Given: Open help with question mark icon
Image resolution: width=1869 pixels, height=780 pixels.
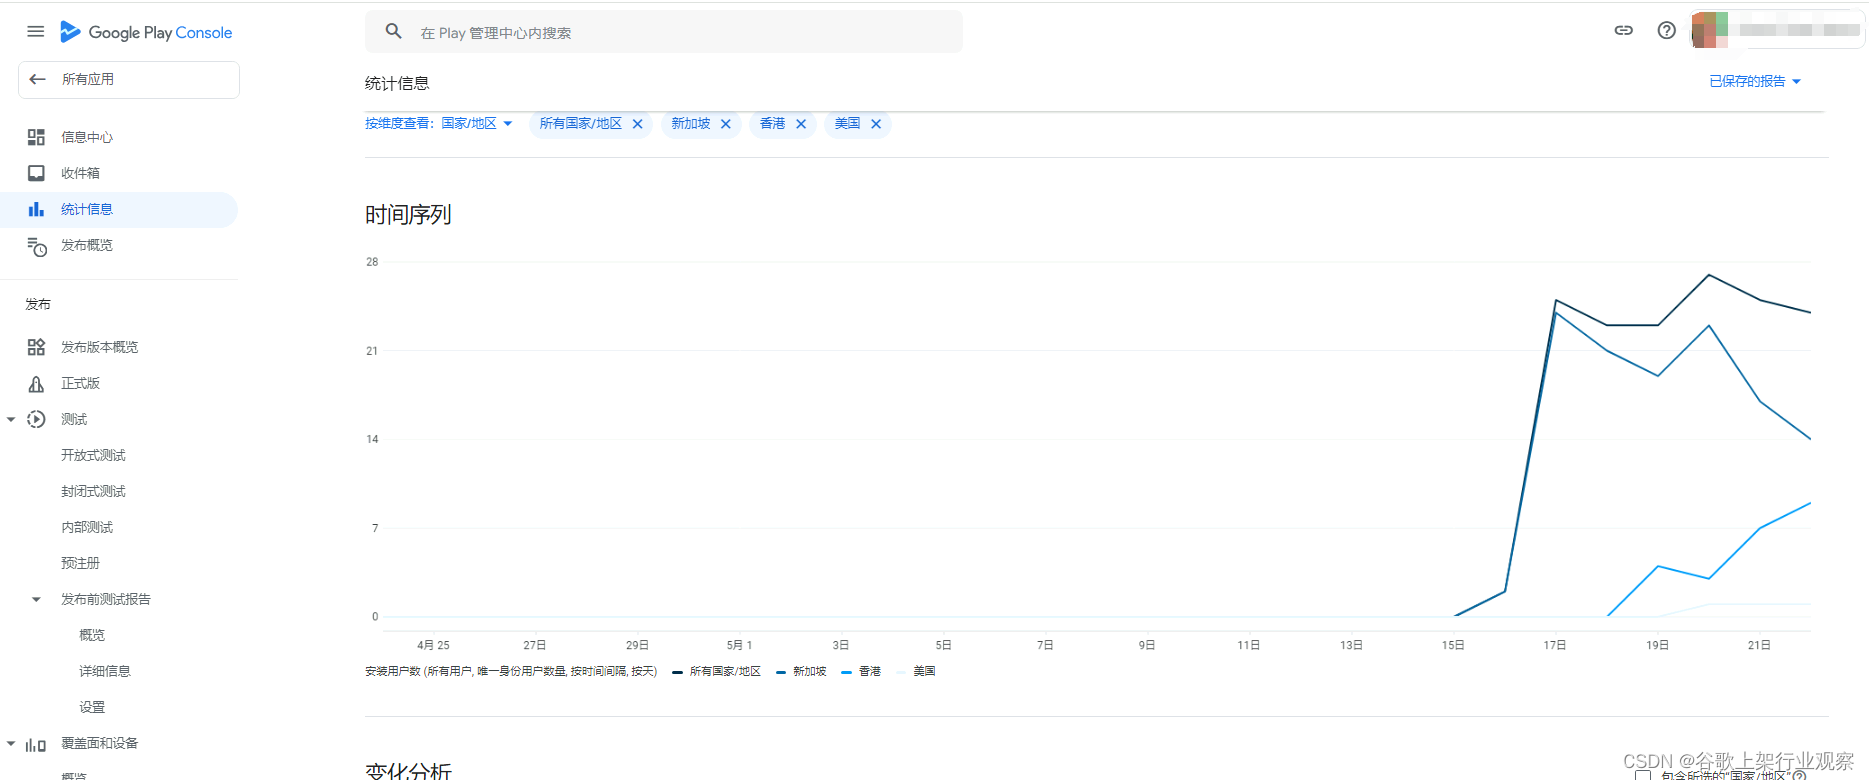Looking at the screenshot, I should point(1666,30).
